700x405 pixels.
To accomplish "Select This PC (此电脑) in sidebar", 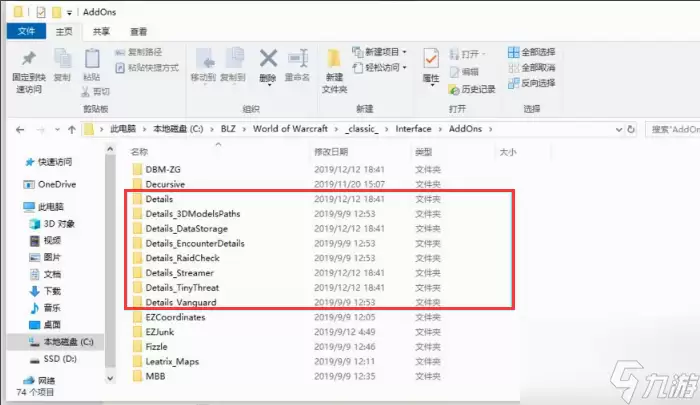I will (44, 207).
